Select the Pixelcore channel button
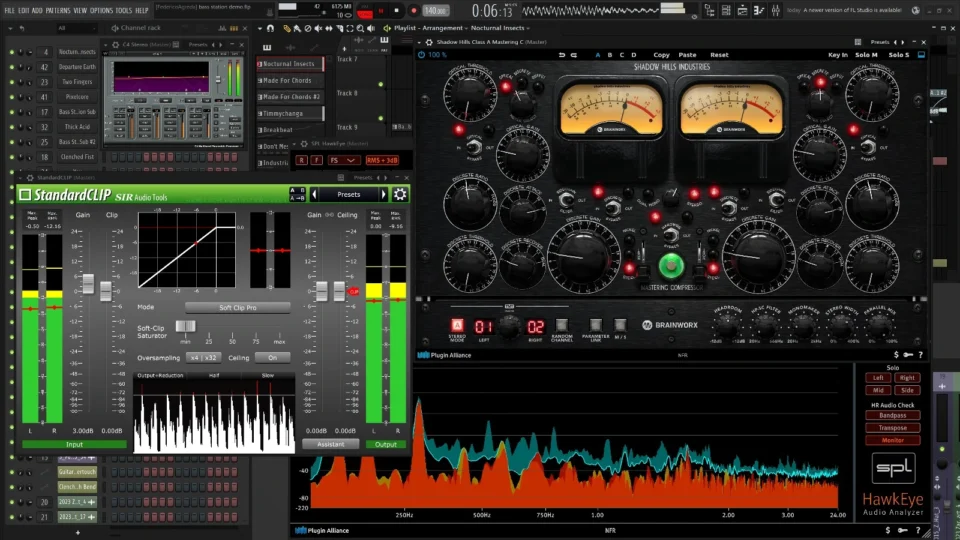 coord(77,97)
